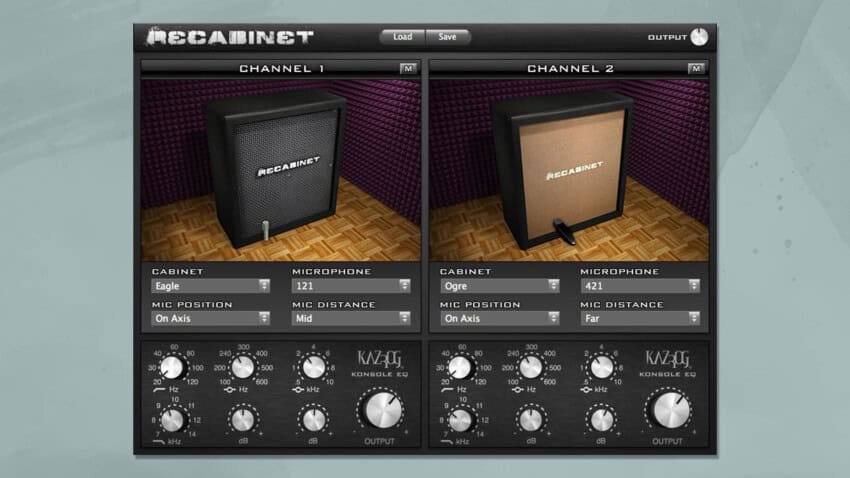Click the master Output knob in the header
The height and width of the screenshot is (478, 850).
(x=699, y=37)
